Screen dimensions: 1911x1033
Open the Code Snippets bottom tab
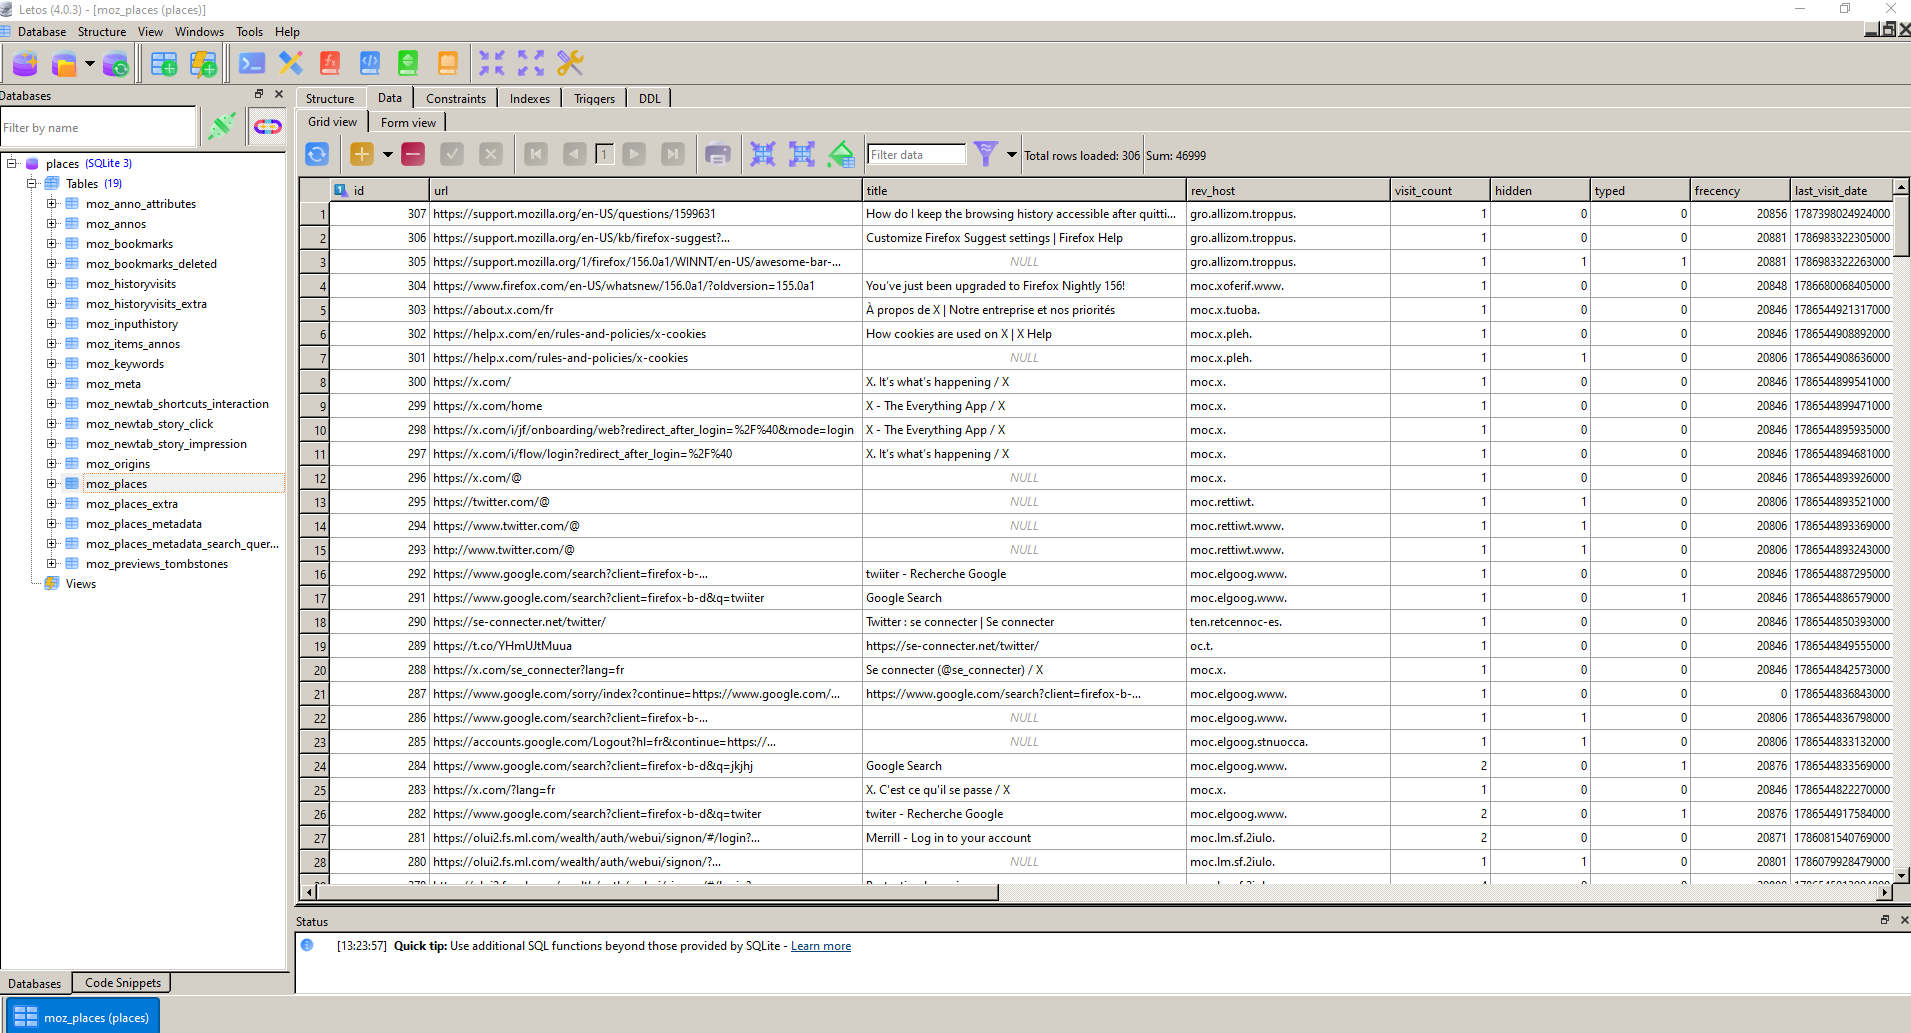pyautogui.click(x=123, y=983)
